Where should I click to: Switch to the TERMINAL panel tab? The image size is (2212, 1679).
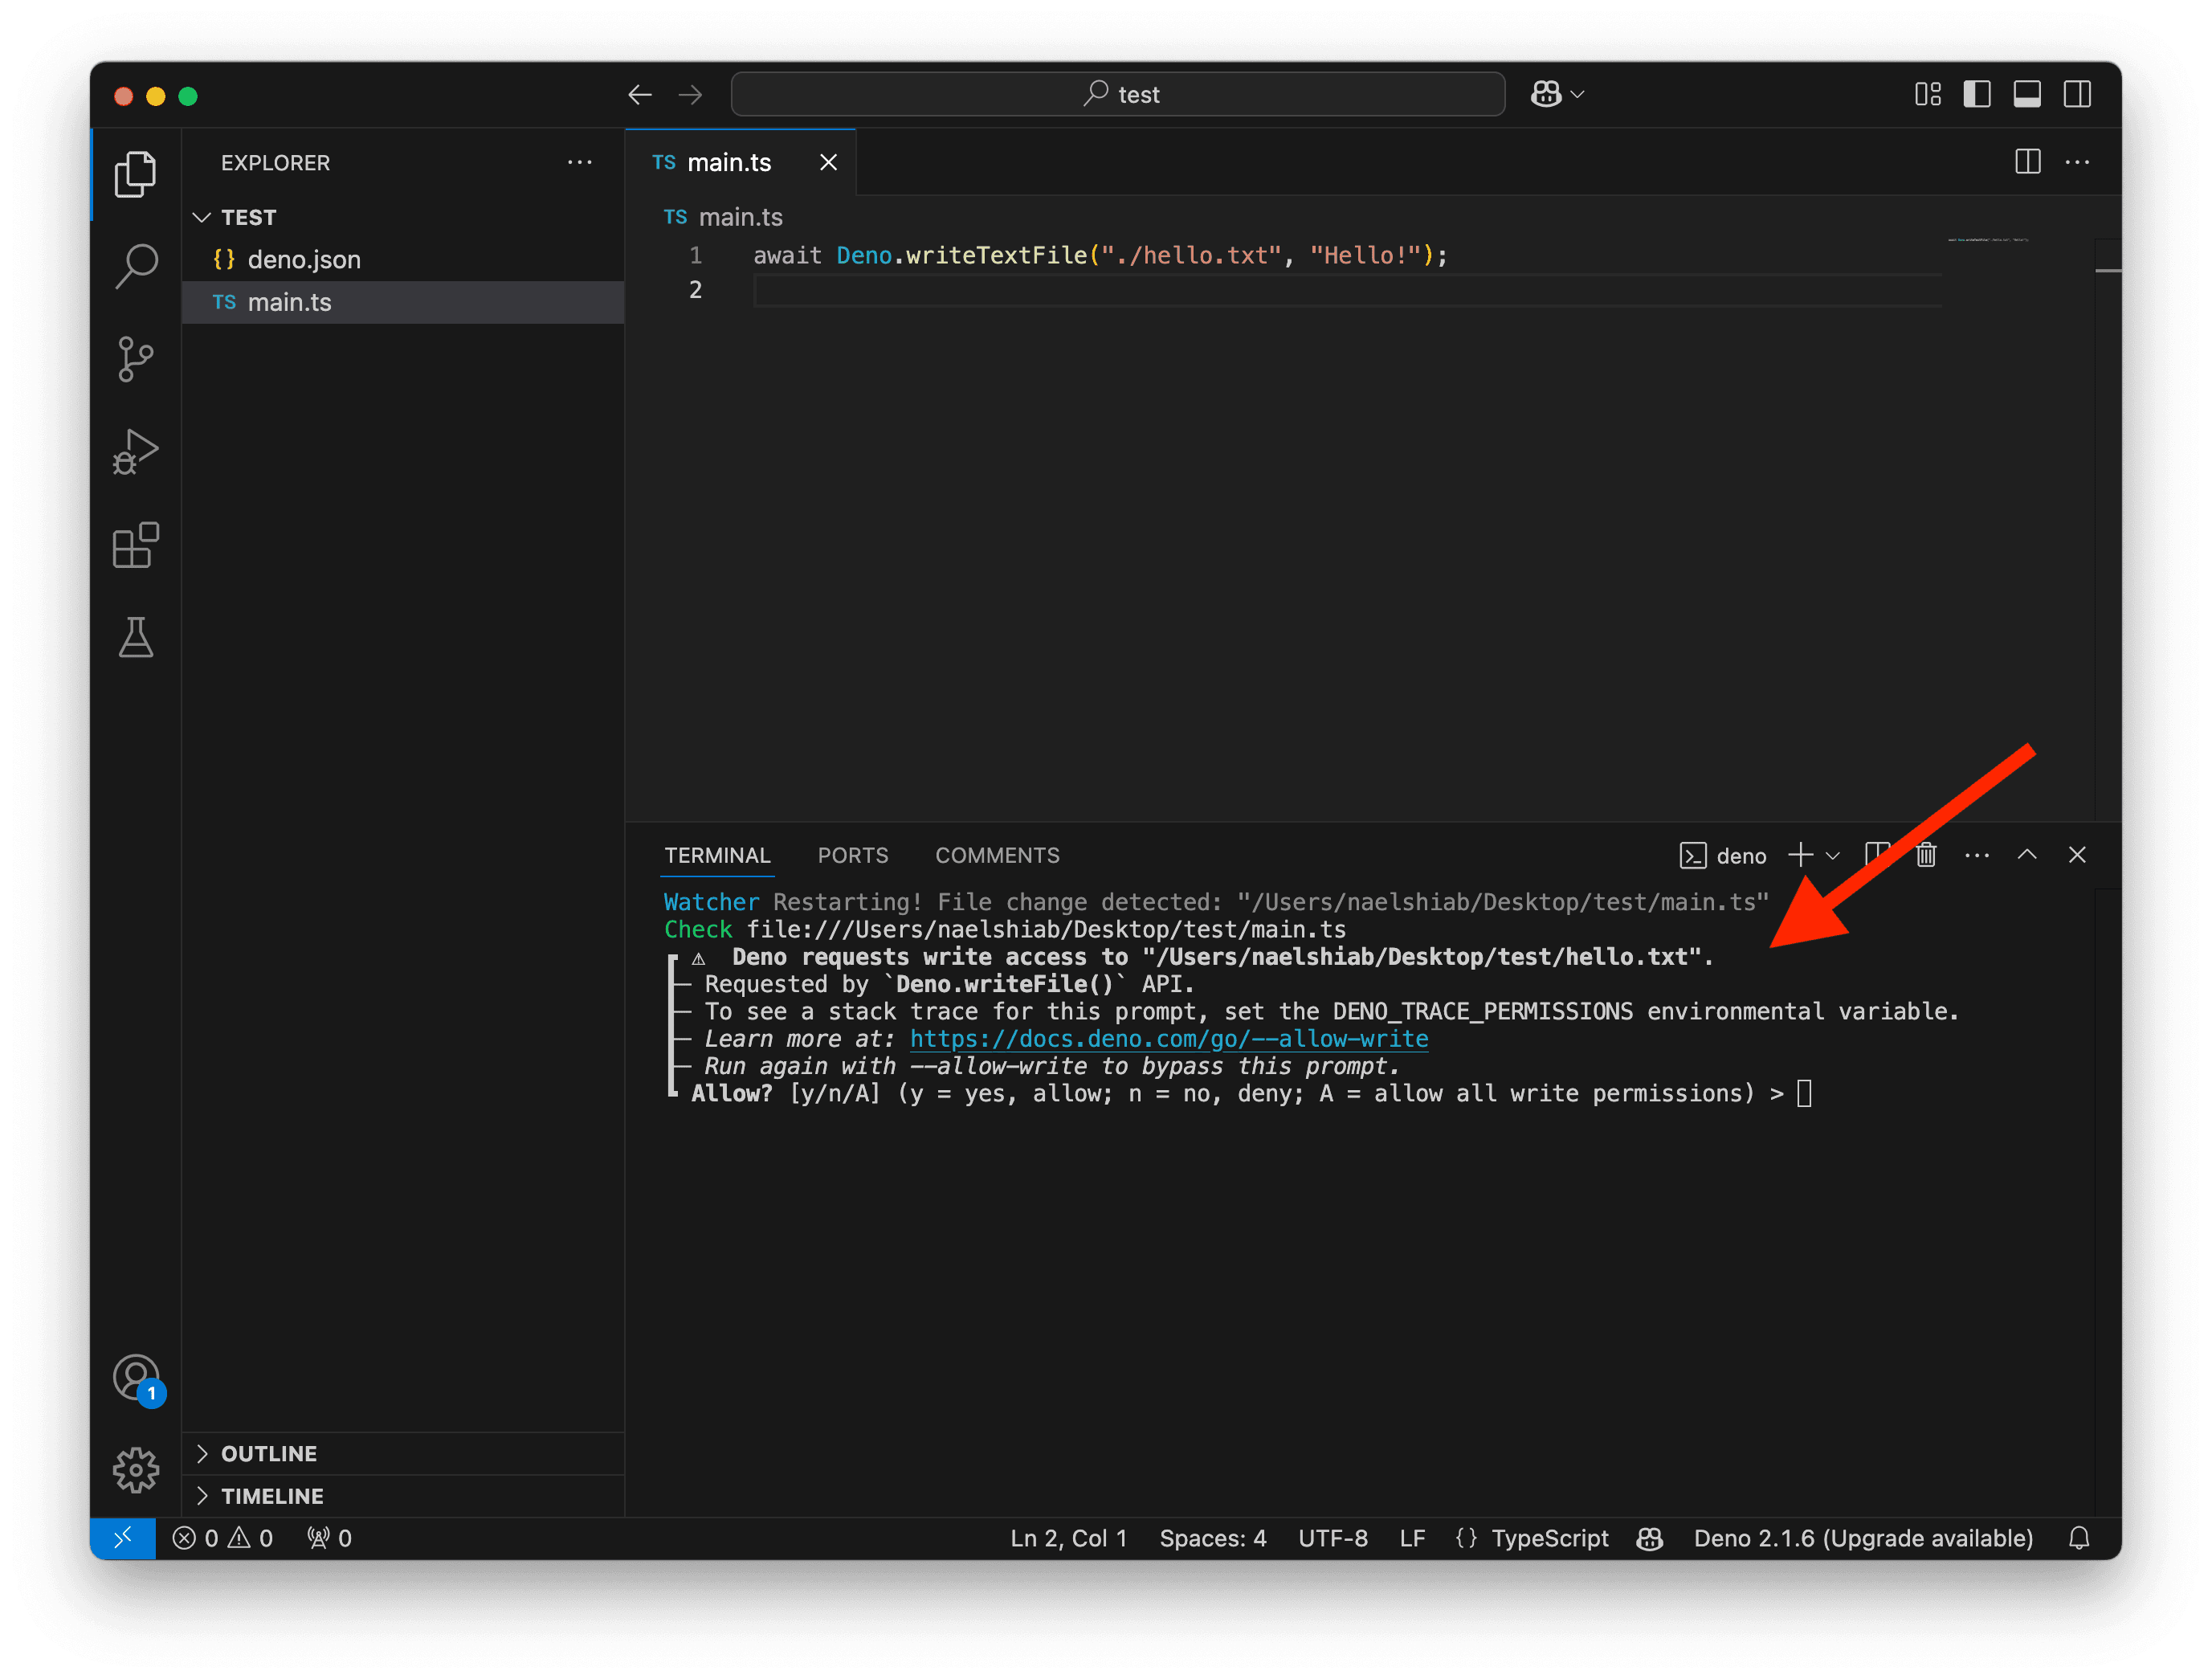[x=717, y=855]
